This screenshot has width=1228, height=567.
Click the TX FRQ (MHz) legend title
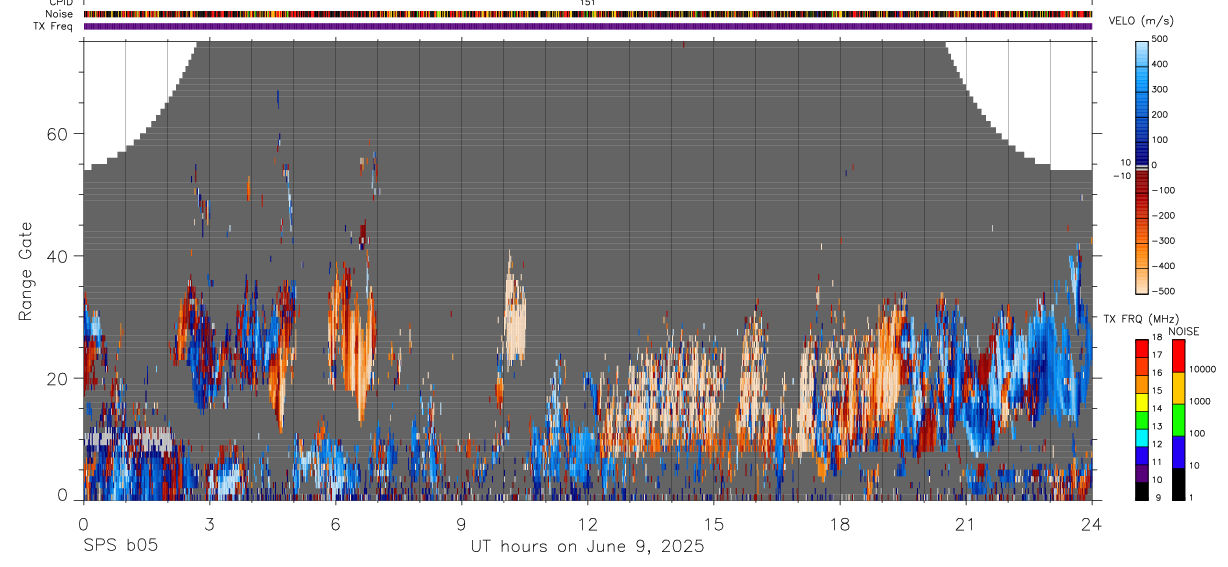click(1141, 318)
